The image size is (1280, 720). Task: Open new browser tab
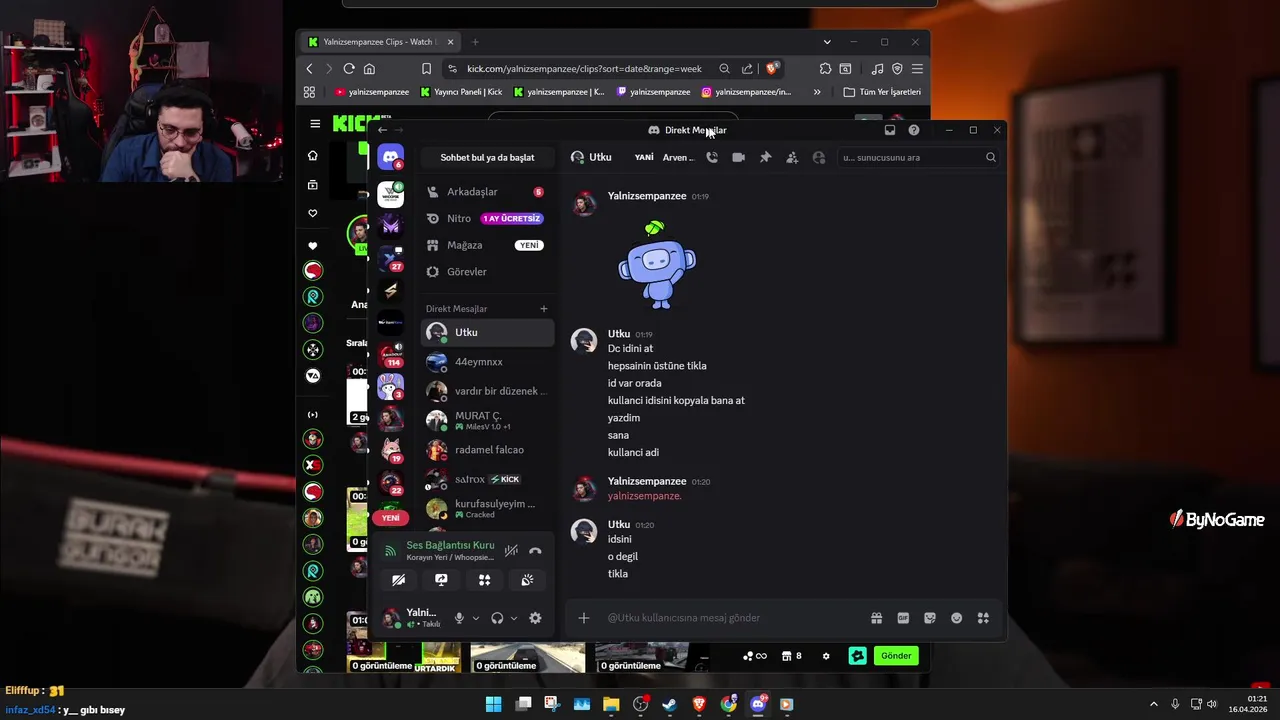475,42
